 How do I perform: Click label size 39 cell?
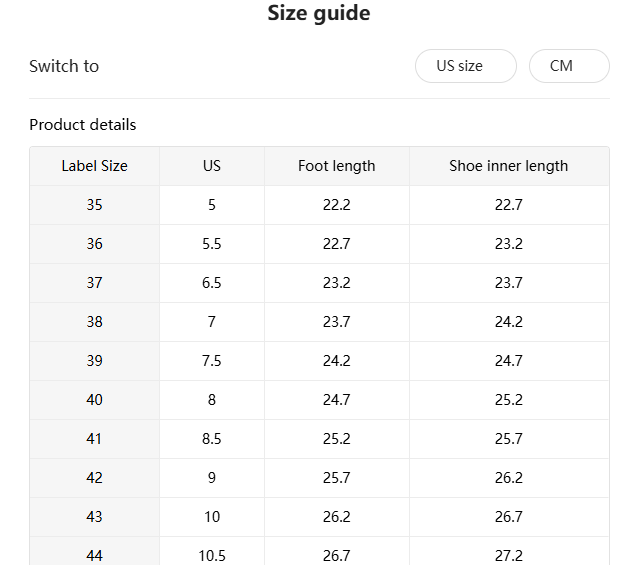click(x=94, y=361)
